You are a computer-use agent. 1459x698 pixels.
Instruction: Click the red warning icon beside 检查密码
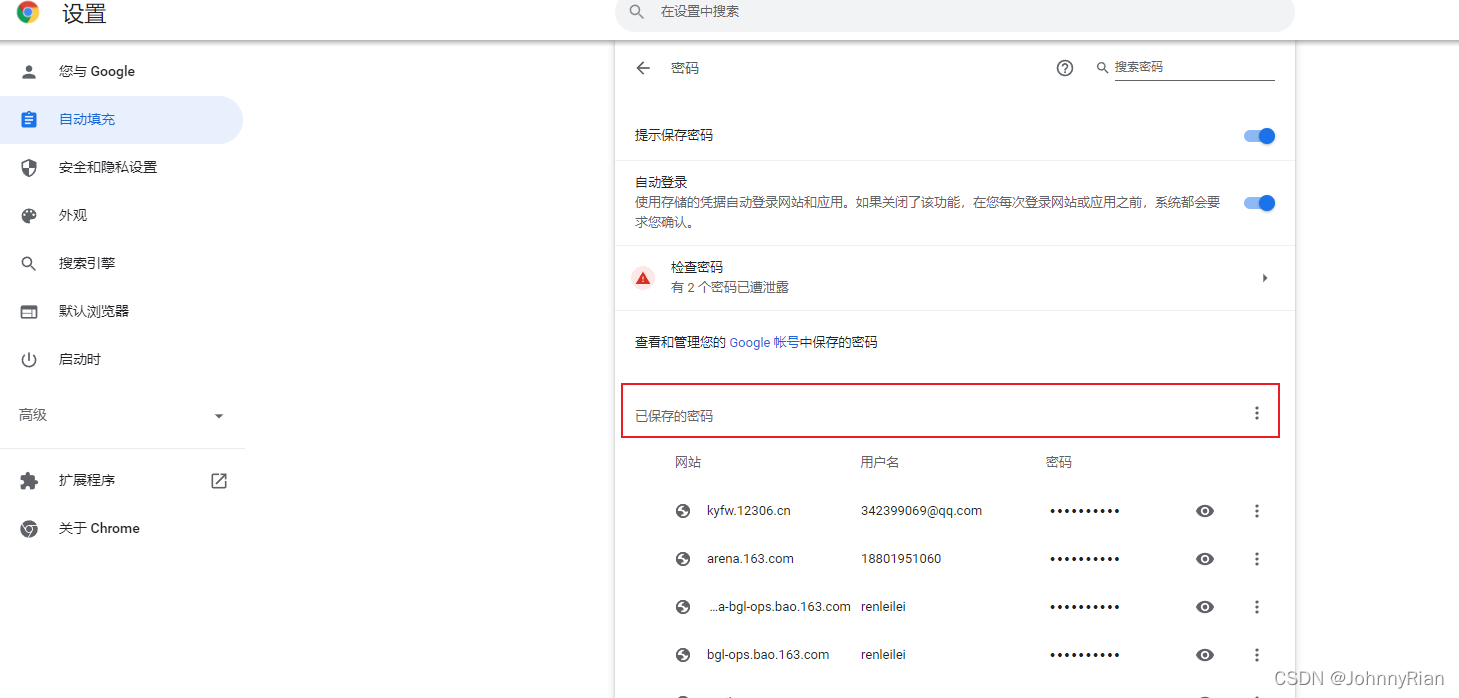[x=643, y=278]
